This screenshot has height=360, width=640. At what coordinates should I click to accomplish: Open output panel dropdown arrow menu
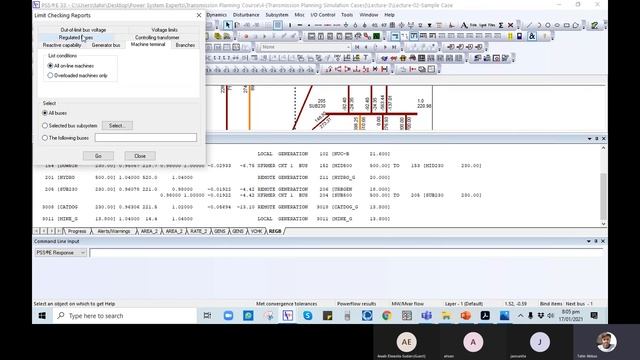(589, 139)
